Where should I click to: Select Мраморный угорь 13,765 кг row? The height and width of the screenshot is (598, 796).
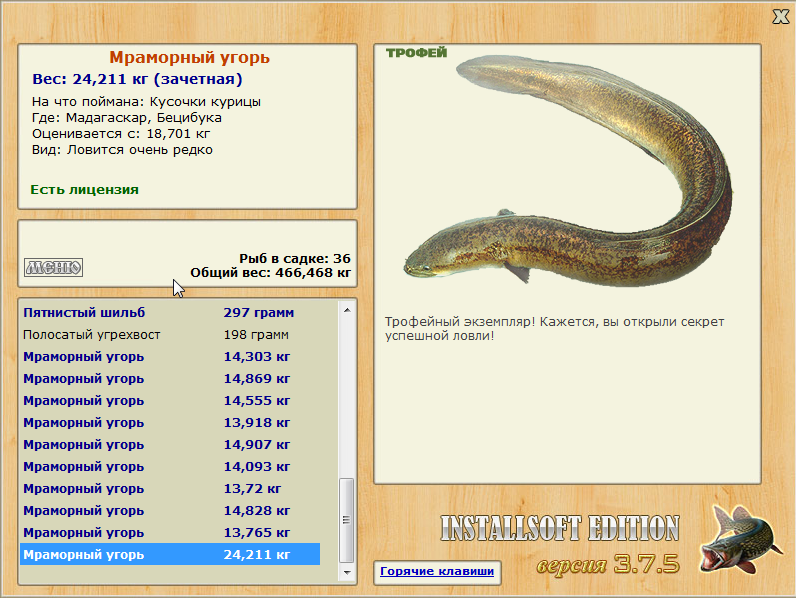pos(170,533)
